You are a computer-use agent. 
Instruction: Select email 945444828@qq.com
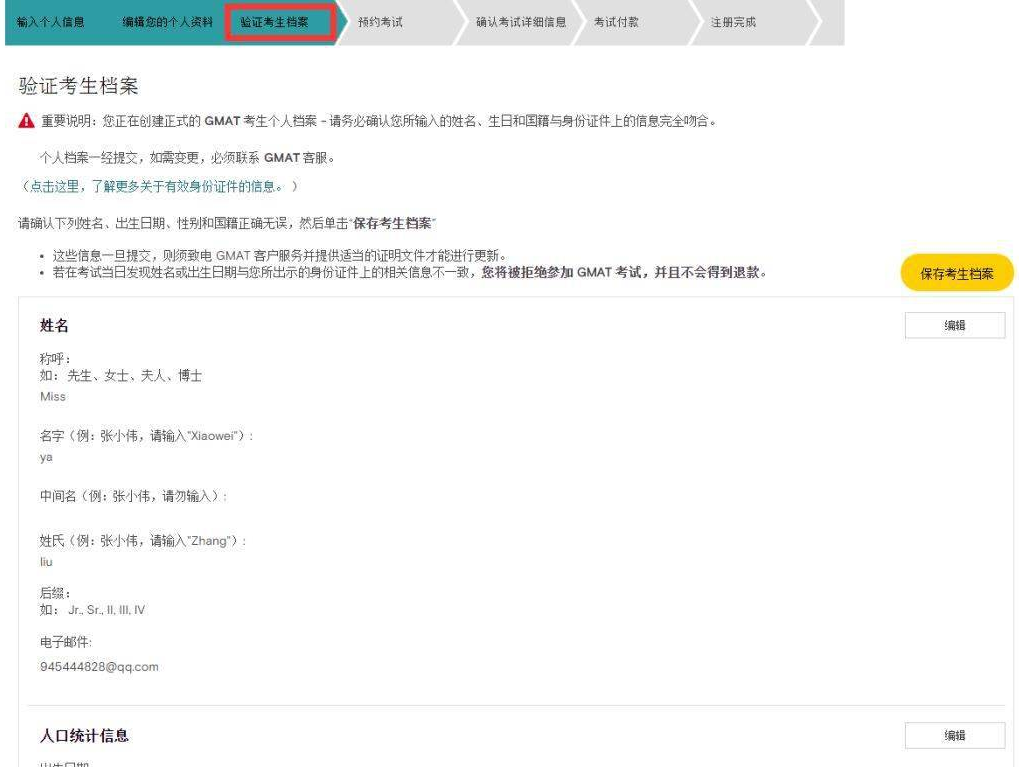click(x=99, y=666)
